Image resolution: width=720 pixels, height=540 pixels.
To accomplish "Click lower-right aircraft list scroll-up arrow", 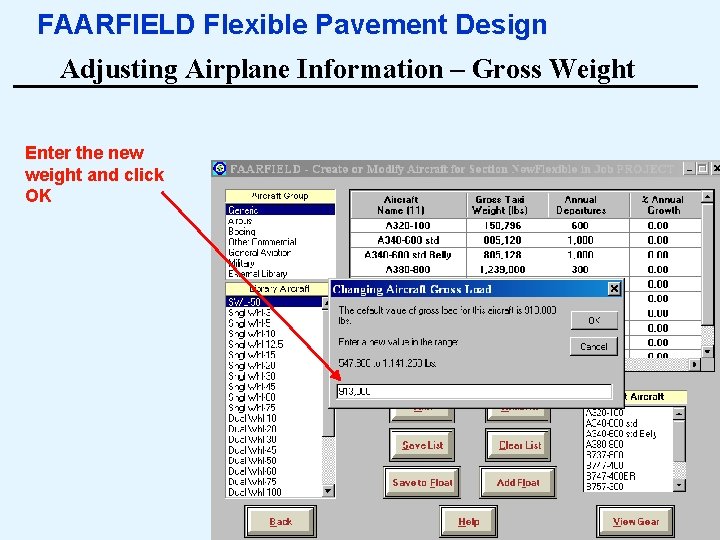I will tap(679, 414).
